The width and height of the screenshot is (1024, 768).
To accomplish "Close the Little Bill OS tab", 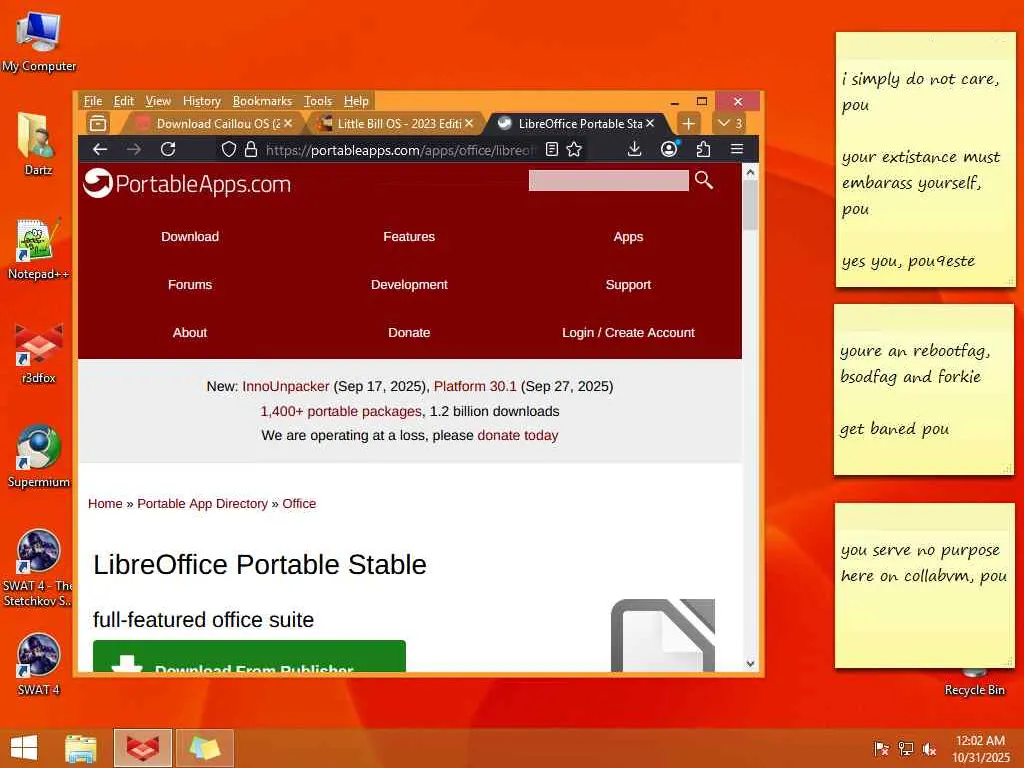I will click(x=469, y=123).
